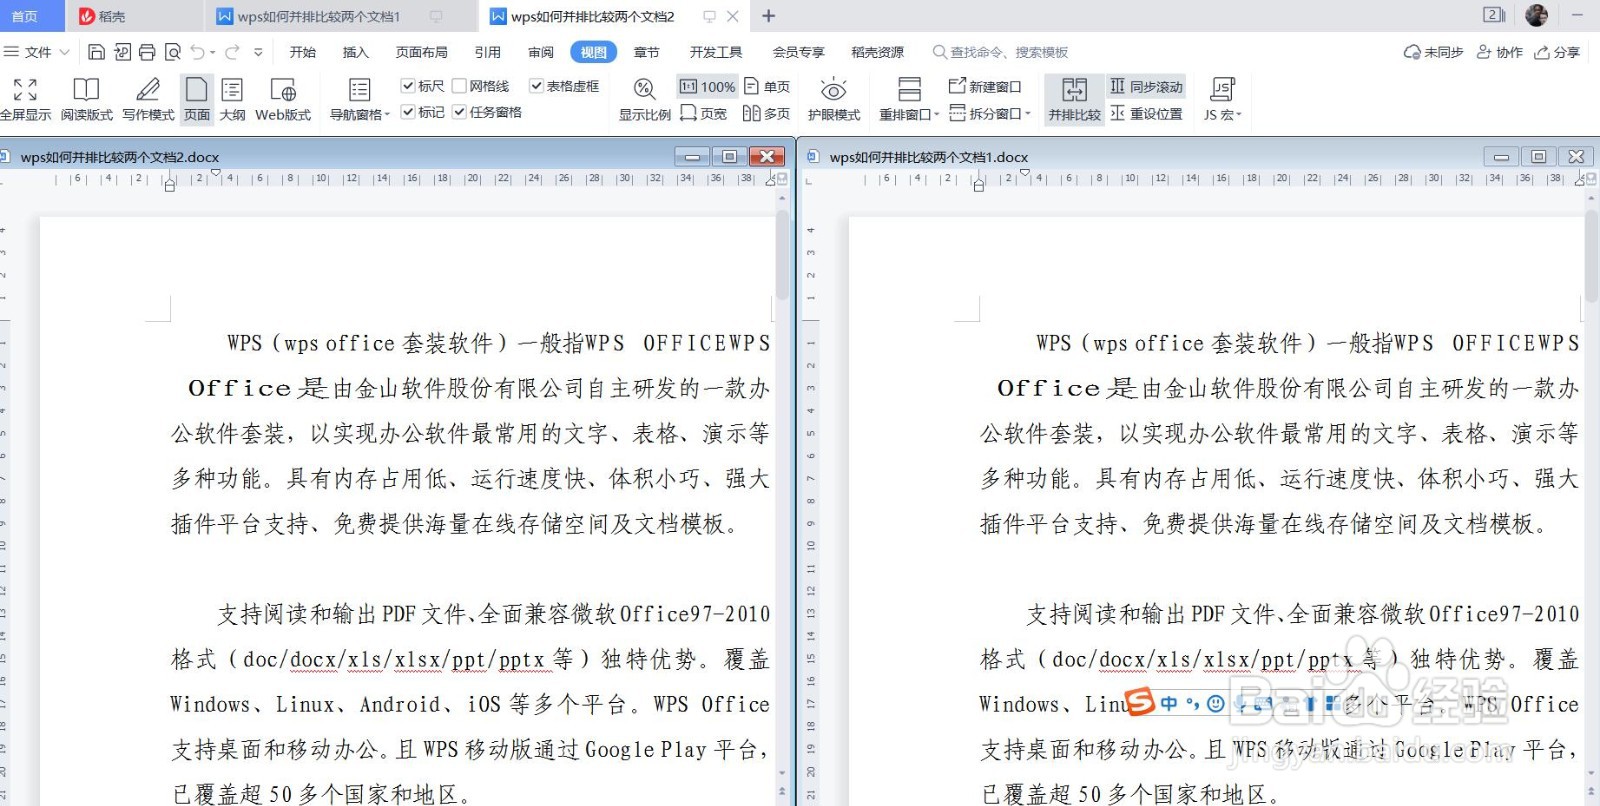Open the Review (审阅) tab
The height and width of the screenshot is (806, 1600).
click(541, 52)
